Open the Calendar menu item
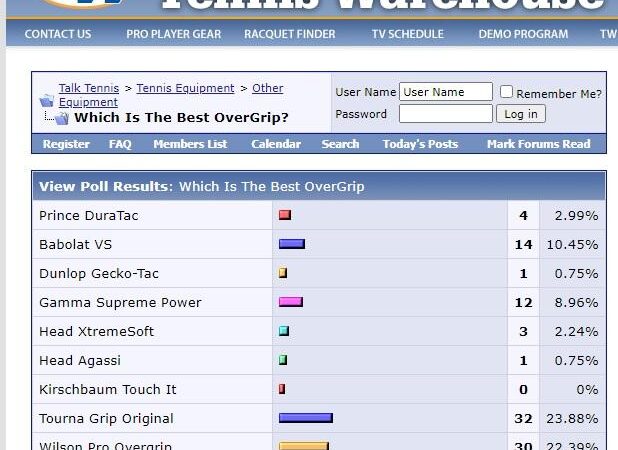 (276, 144)
